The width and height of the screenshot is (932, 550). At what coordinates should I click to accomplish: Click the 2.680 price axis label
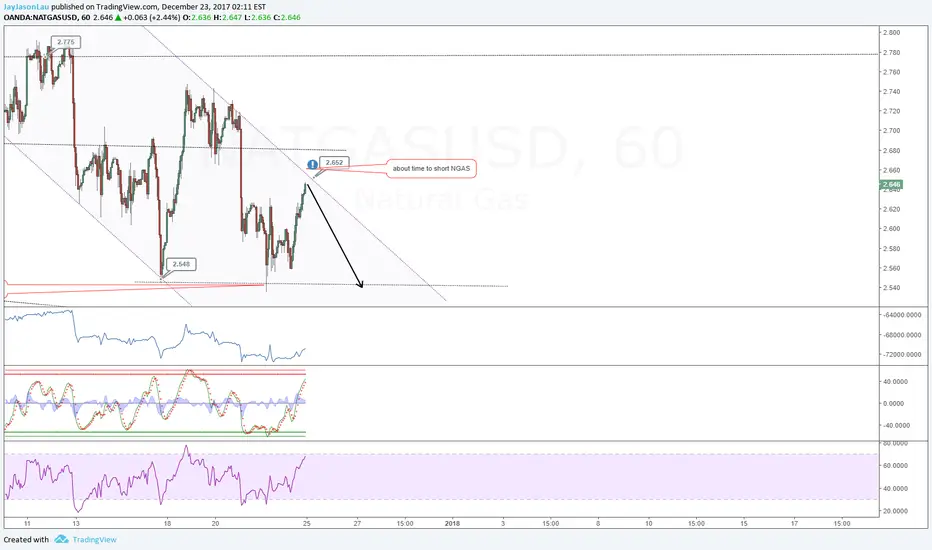[892, 150]
